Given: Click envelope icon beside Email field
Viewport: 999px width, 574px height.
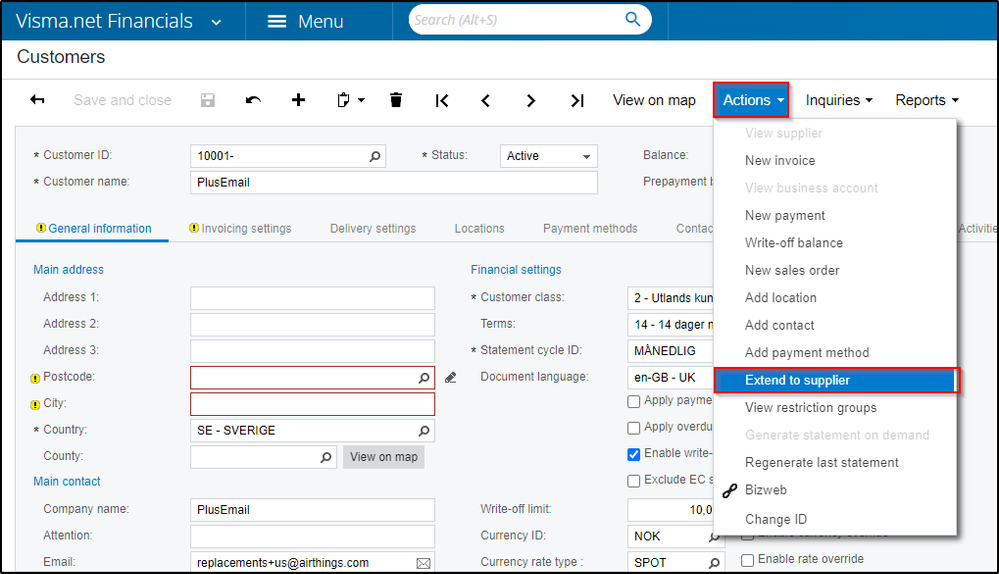Looking at the screenshot, I should pyautogui.click(x=423, y=563).
